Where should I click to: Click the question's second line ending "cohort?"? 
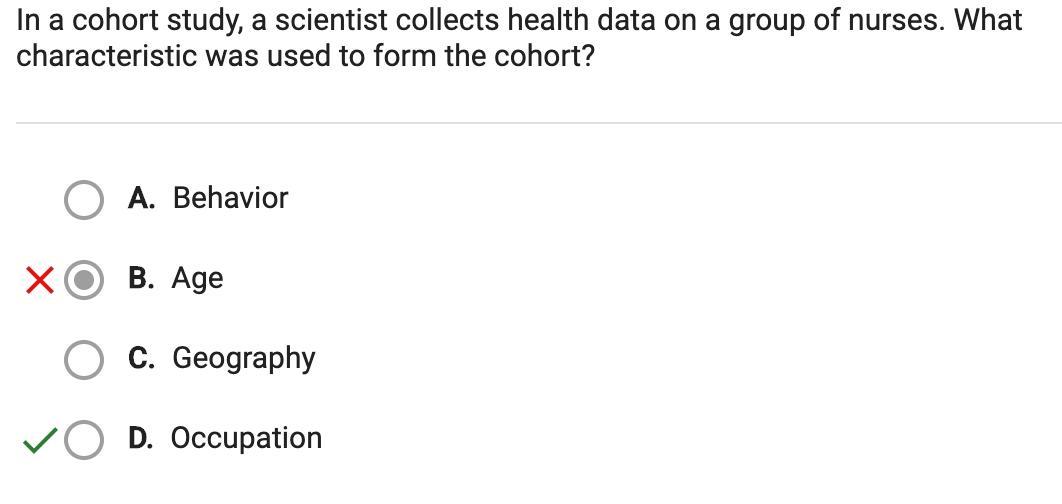(305, 55)
